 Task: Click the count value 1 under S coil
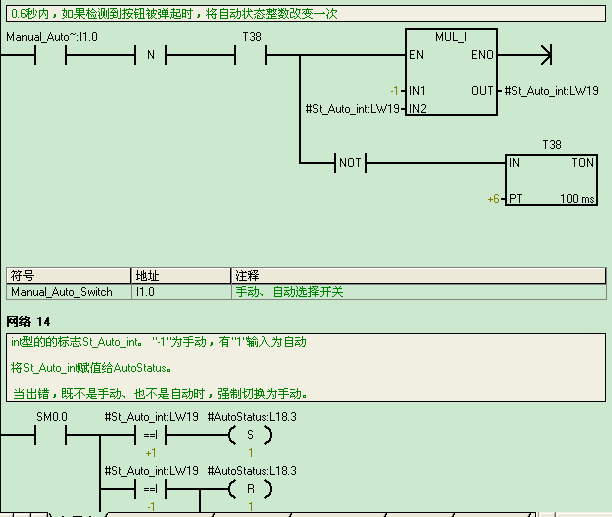coord(251,453)
